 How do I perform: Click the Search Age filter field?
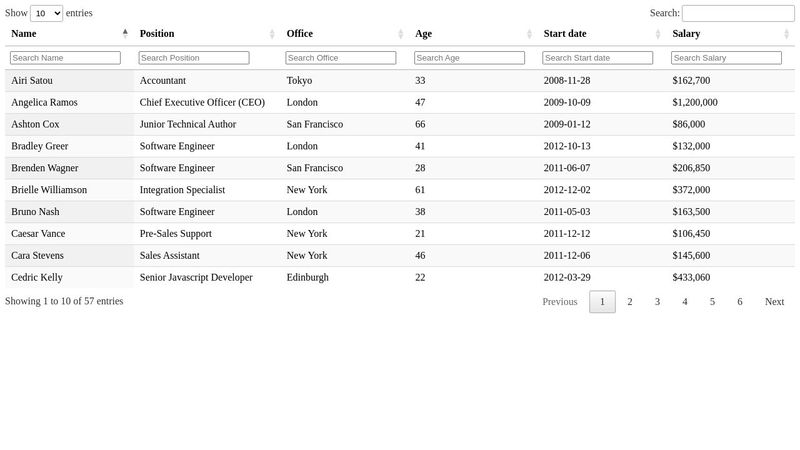tap(469, 58)
